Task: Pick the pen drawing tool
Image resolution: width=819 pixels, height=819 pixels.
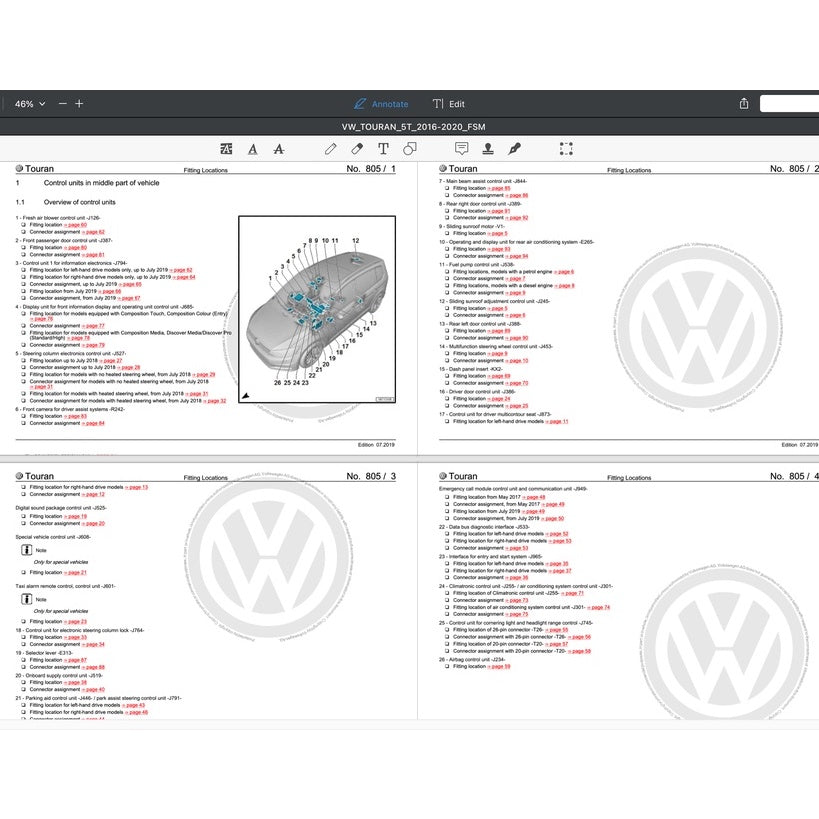Action: tap(331, 148)
